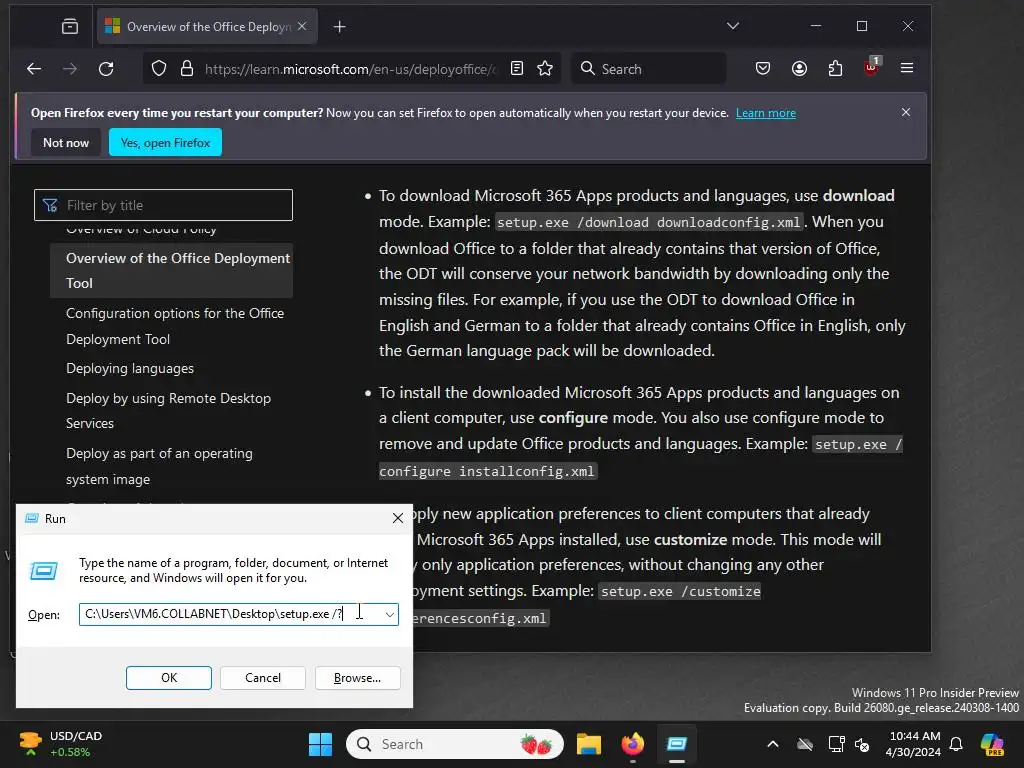Viewport: 1024px width, 768px height.
Task: Click the Firefox back arrow
Action: pyautogui.click(x=34, y=69)
